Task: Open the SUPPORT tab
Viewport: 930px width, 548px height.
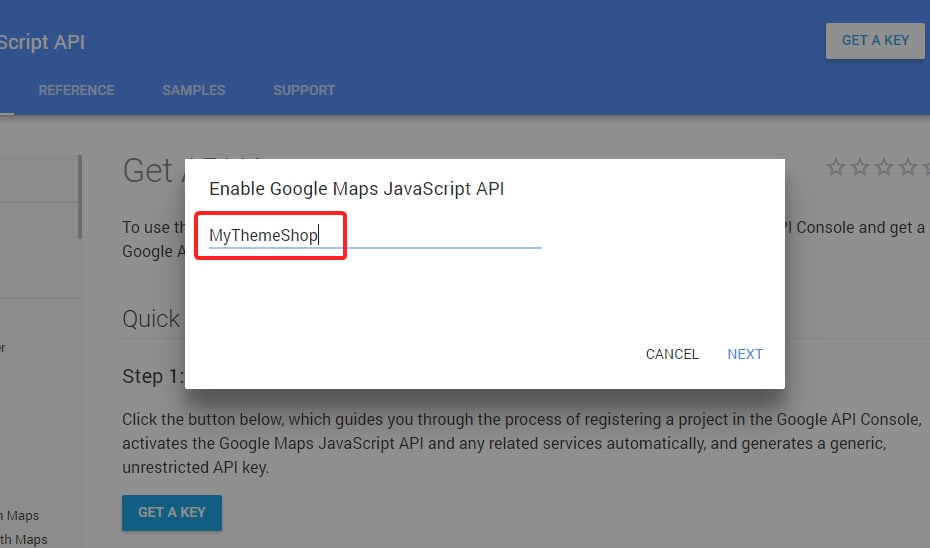Action: [304, 90]
